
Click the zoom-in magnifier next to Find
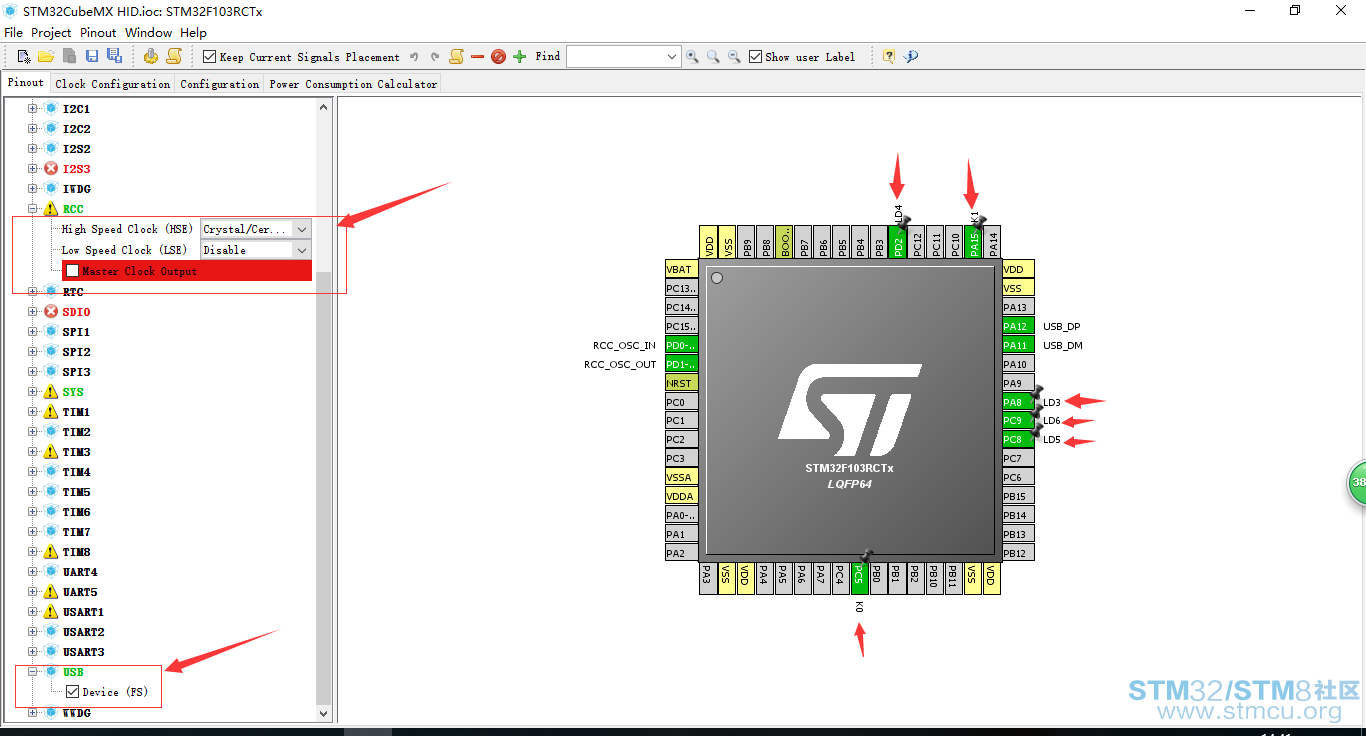click(692, 57)
